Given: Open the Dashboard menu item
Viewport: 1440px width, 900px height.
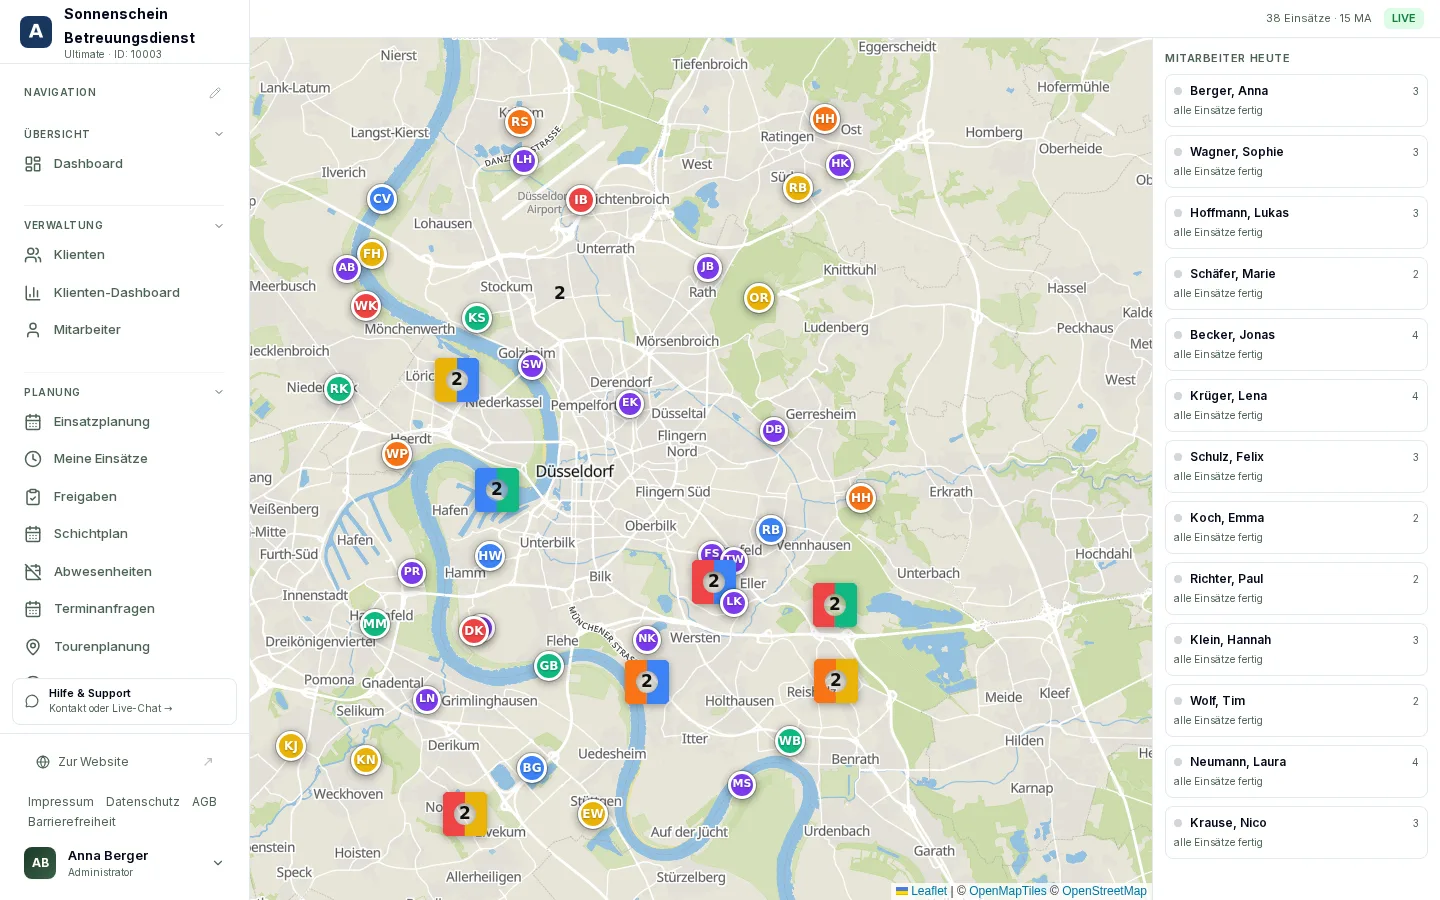Looking at the screenshot, I should [x=124, y=164].
